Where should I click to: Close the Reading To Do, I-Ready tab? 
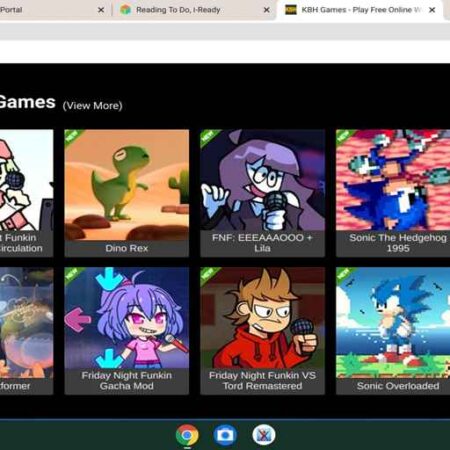(266, 10)
